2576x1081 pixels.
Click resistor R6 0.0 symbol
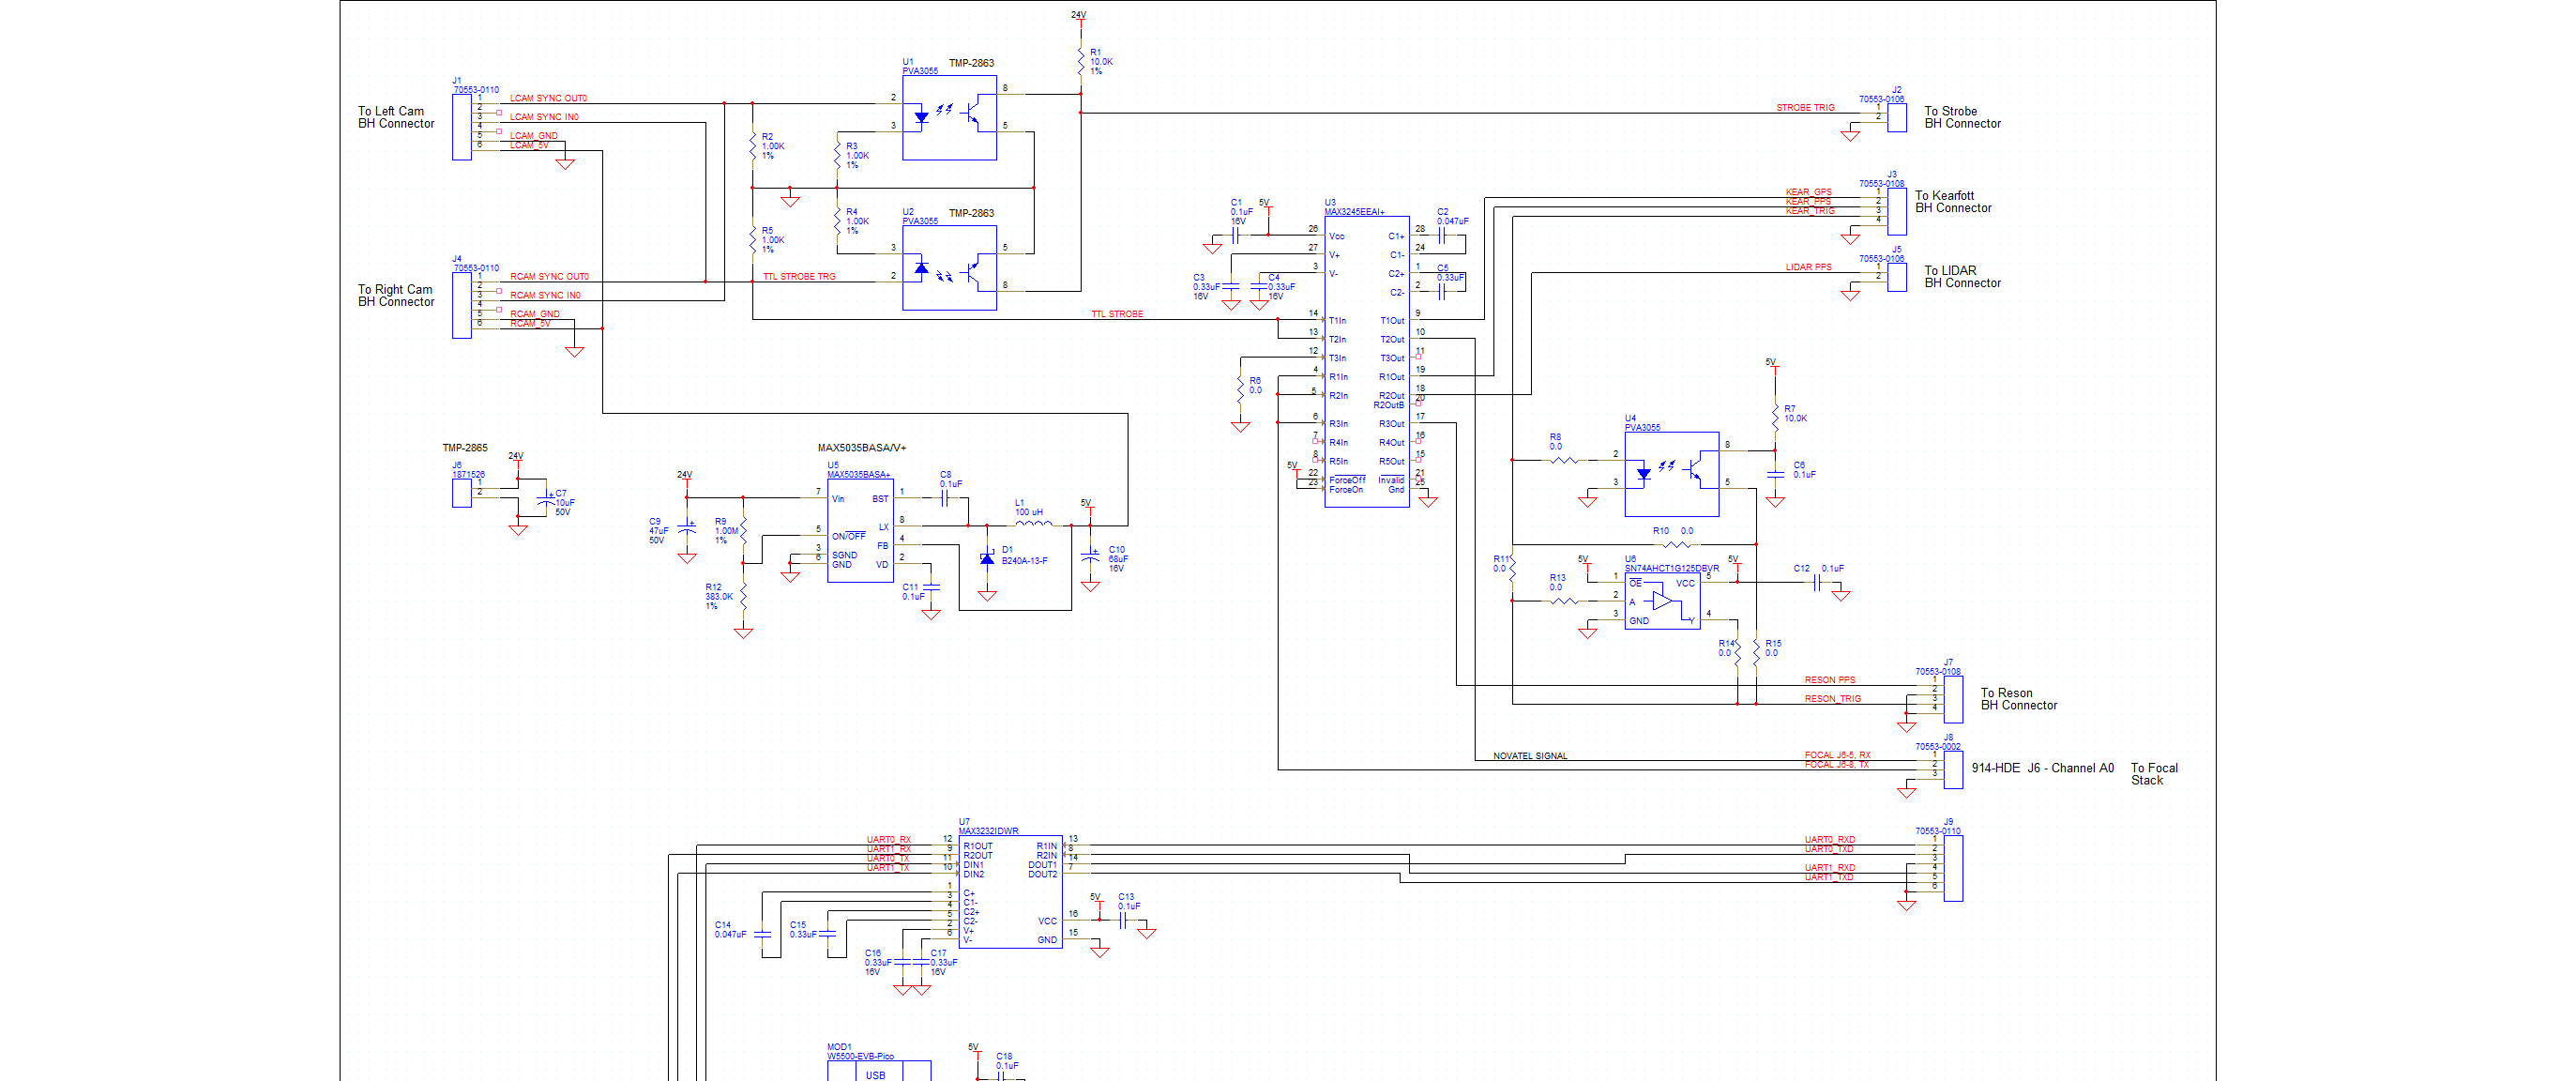tap(1240, 390)
